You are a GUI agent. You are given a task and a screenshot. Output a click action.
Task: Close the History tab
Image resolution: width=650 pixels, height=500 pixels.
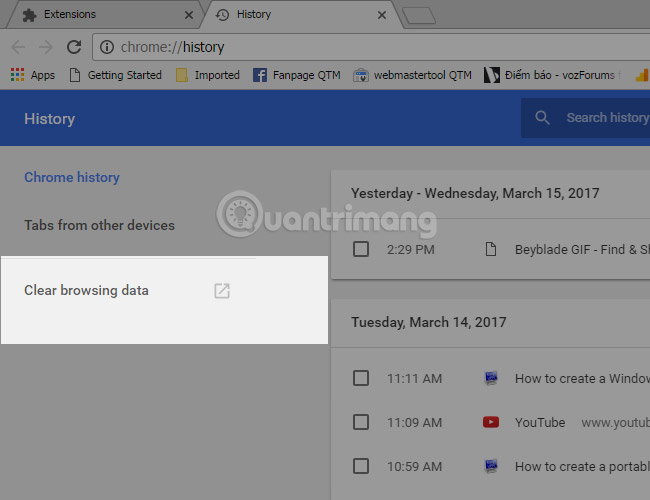point(382,15)
